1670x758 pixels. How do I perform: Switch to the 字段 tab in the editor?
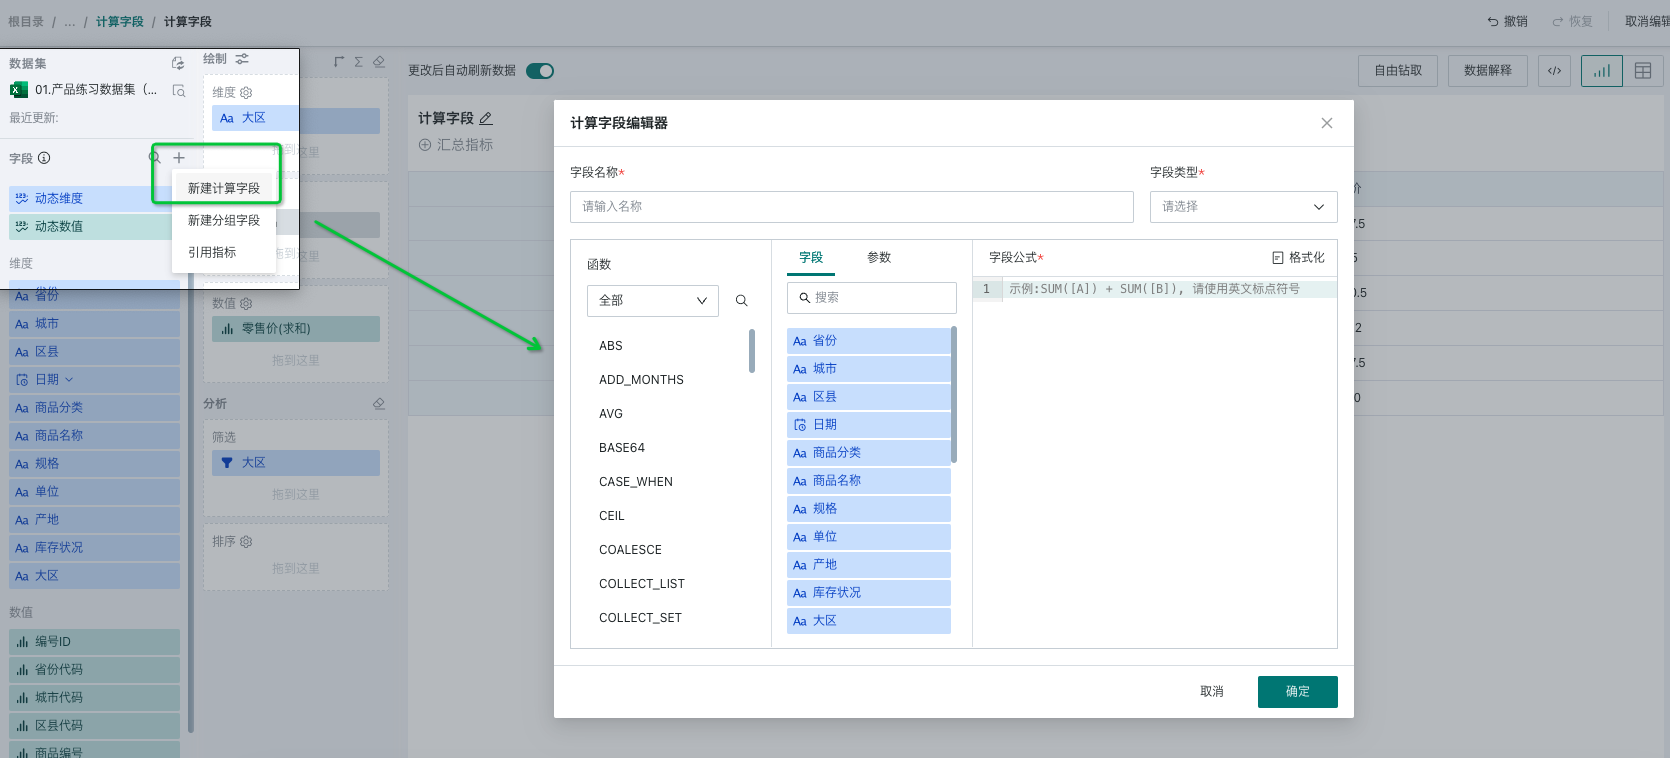click(811, 257)
